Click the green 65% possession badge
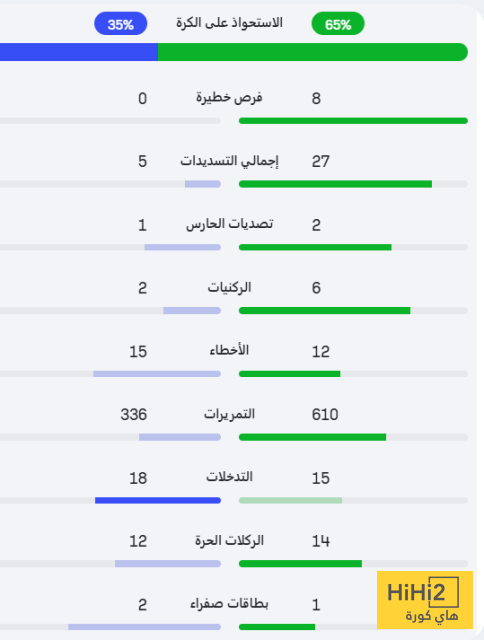The width and height of the screenshot is (484, 640). coord(338,24)
